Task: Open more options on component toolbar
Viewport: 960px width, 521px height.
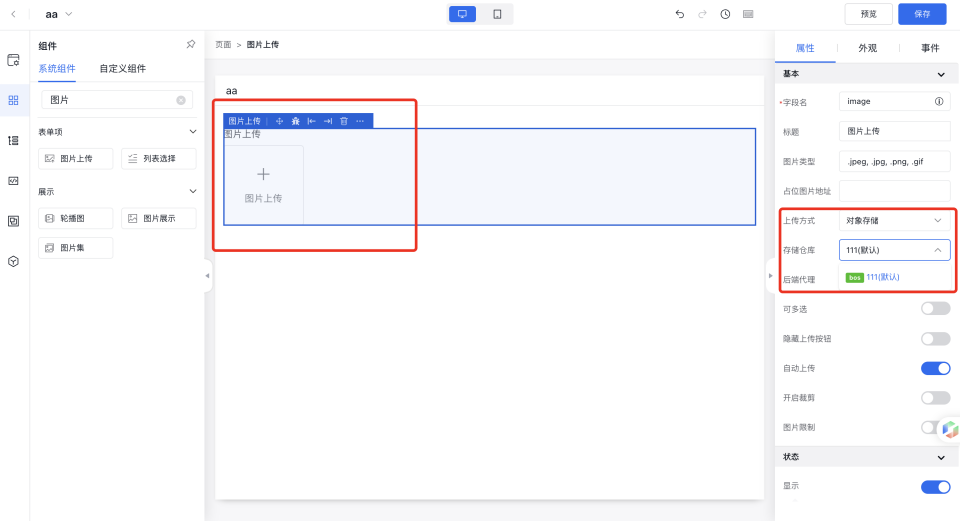Action: [x=360, y=121]
